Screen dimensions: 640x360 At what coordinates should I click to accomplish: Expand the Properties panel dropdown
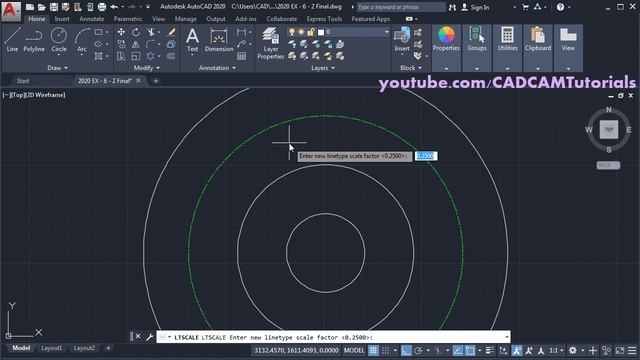click(446, 69)
